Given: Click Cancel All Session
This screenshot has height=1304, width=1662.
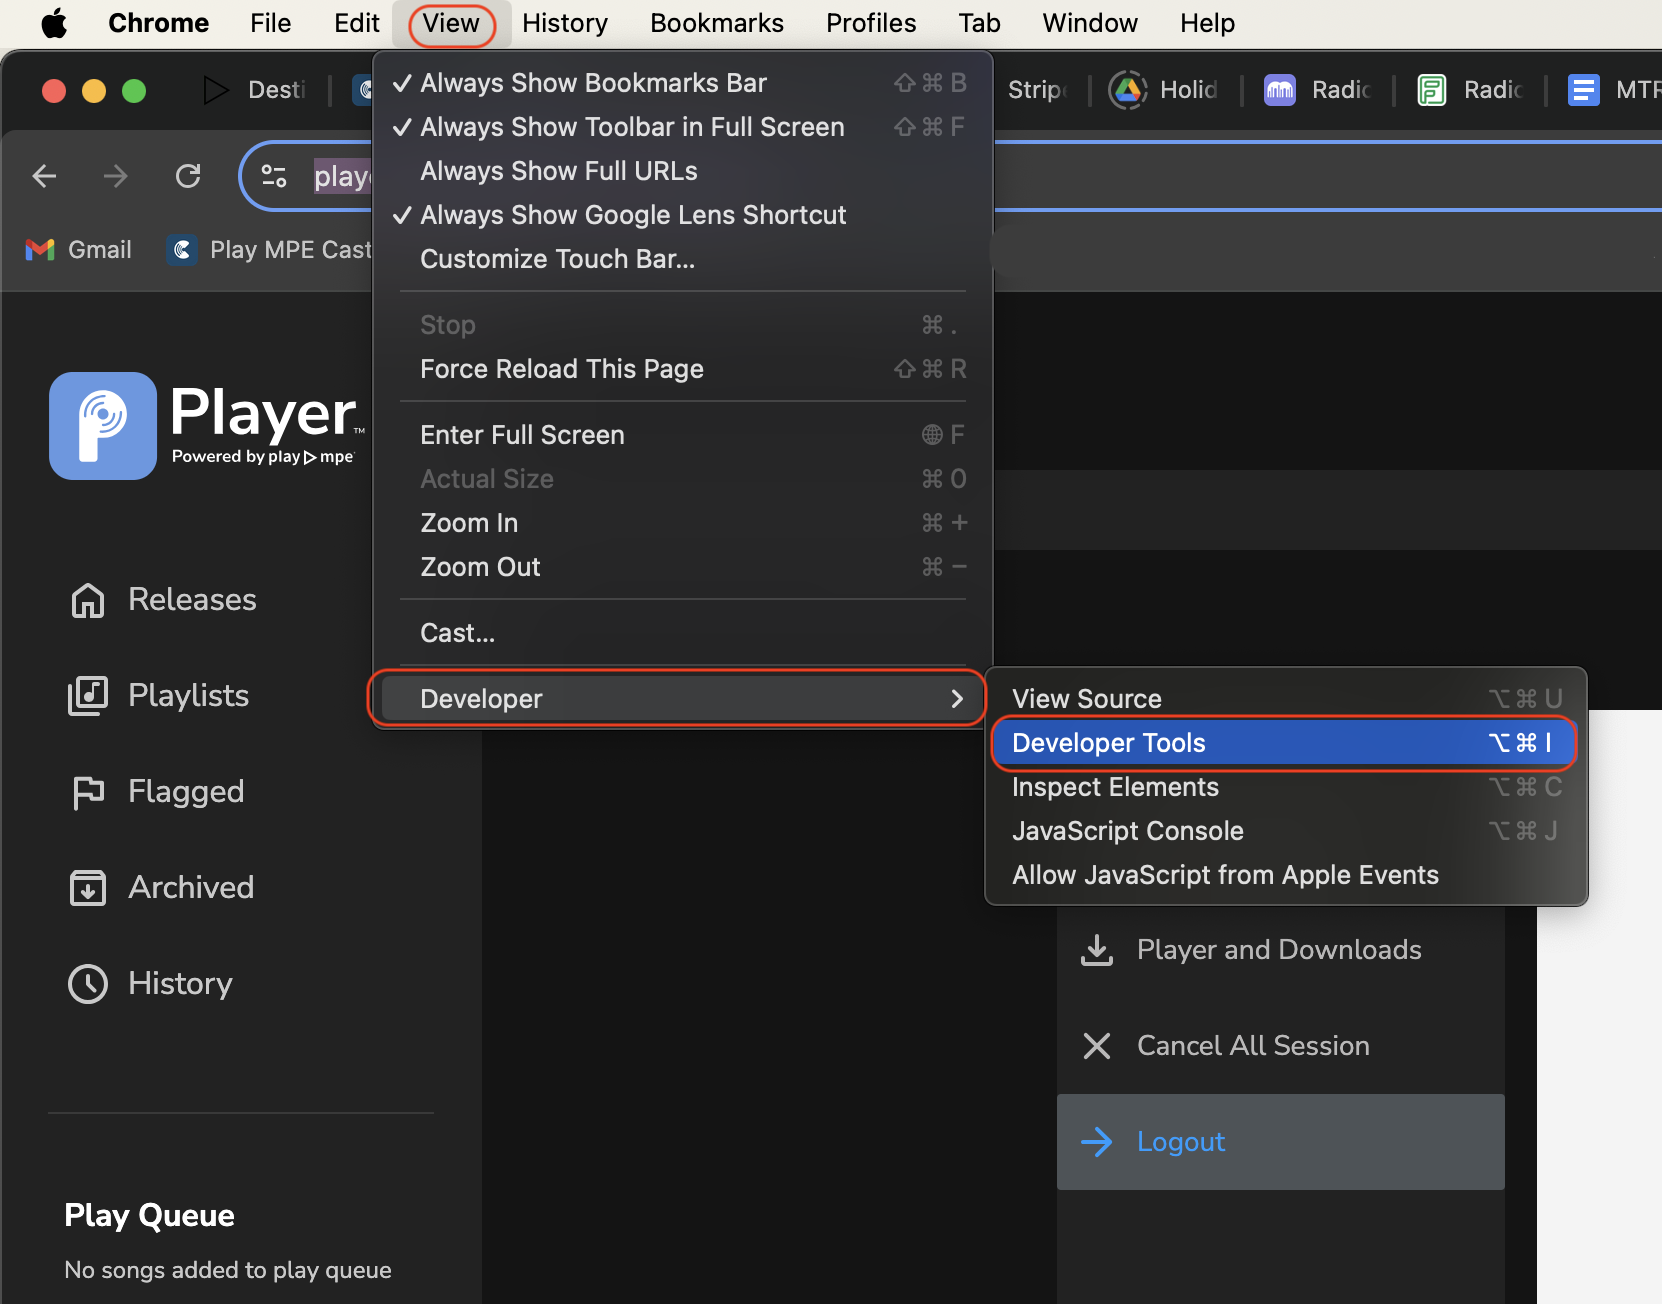Looking at the screenshot, I should [1280, 1046].
